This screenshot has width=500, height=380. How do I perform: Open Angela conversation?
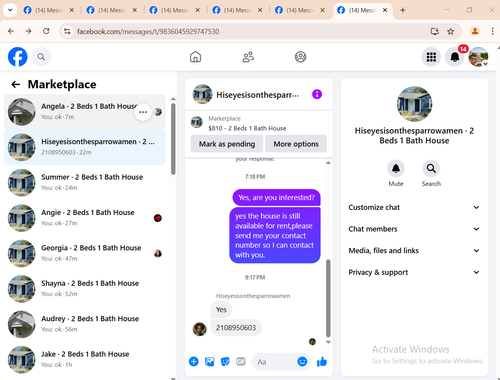[x=85, y=112]
